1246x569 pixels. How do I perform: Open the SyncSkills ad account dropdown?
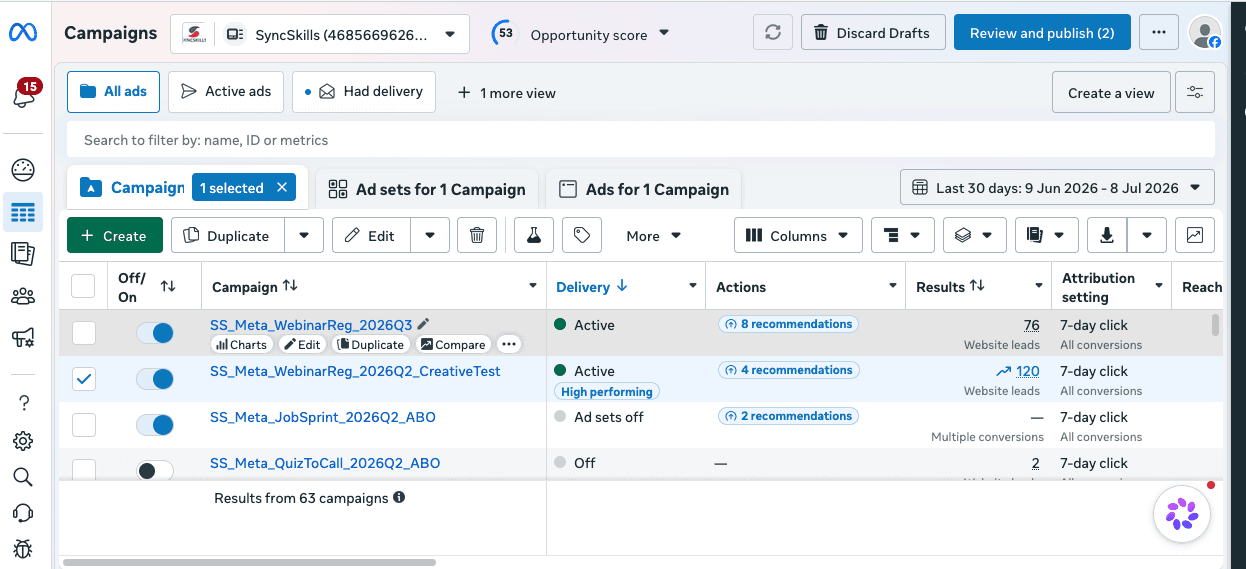click(x=320, y=34)
